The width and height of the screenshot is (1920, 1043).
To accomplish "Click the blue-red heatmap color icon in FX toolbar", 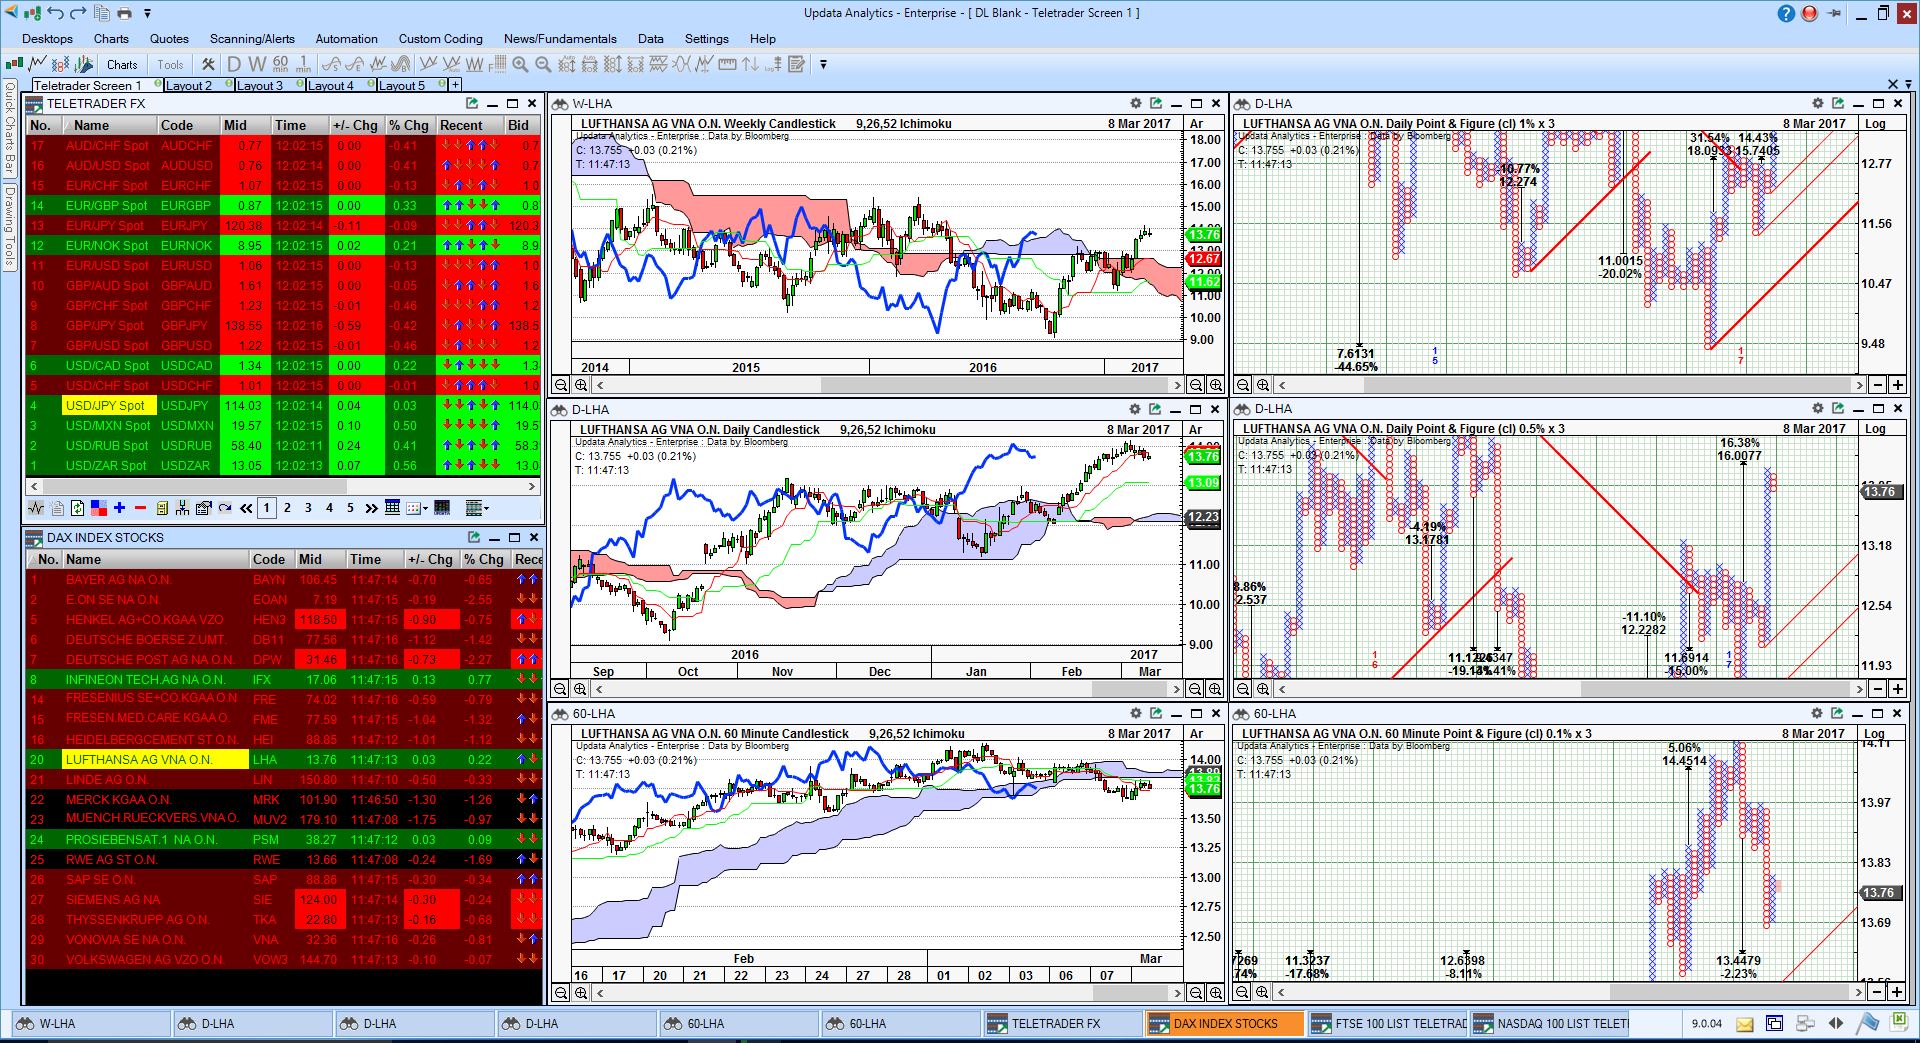I will pyautogui.click(x=99, y=508).
